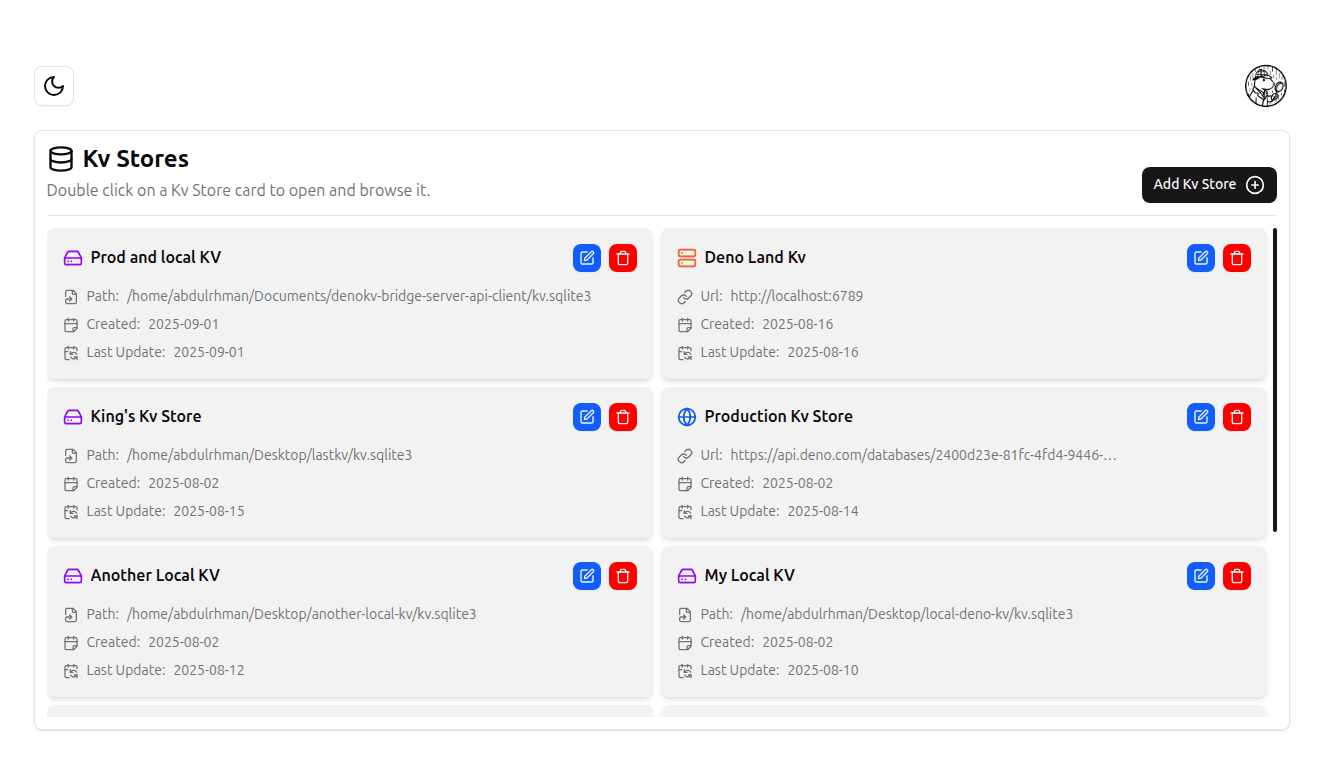Image resolution: width=1323 pixels, height=771 pixels.
Task: Edit the Deno Land Kv store
Action: (1201, 258)
